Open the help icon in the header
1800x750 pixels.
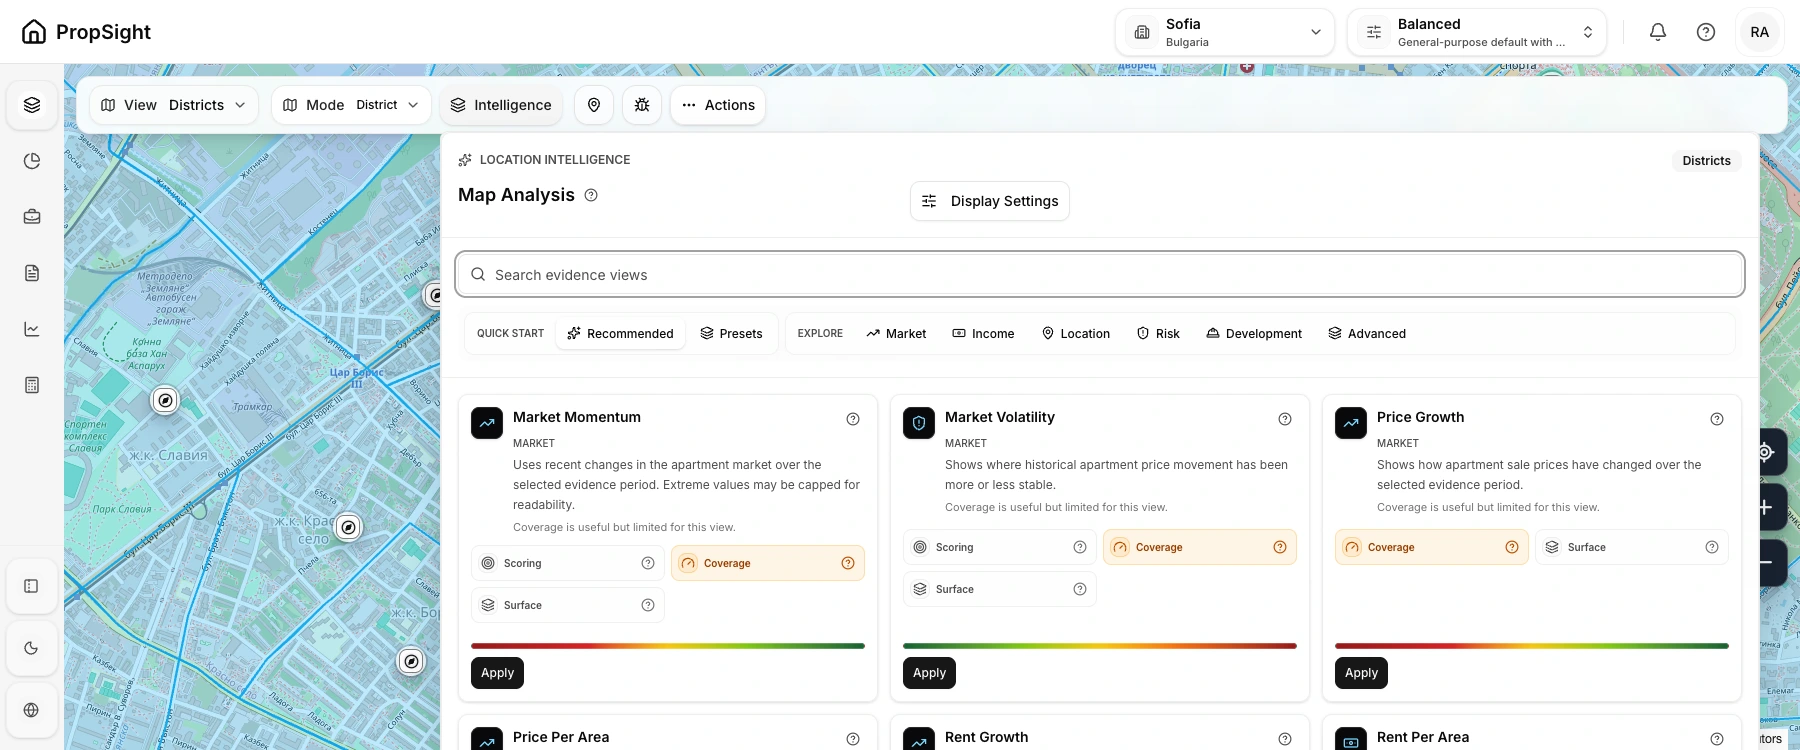pyautogui.click(x=1706, y=32)
